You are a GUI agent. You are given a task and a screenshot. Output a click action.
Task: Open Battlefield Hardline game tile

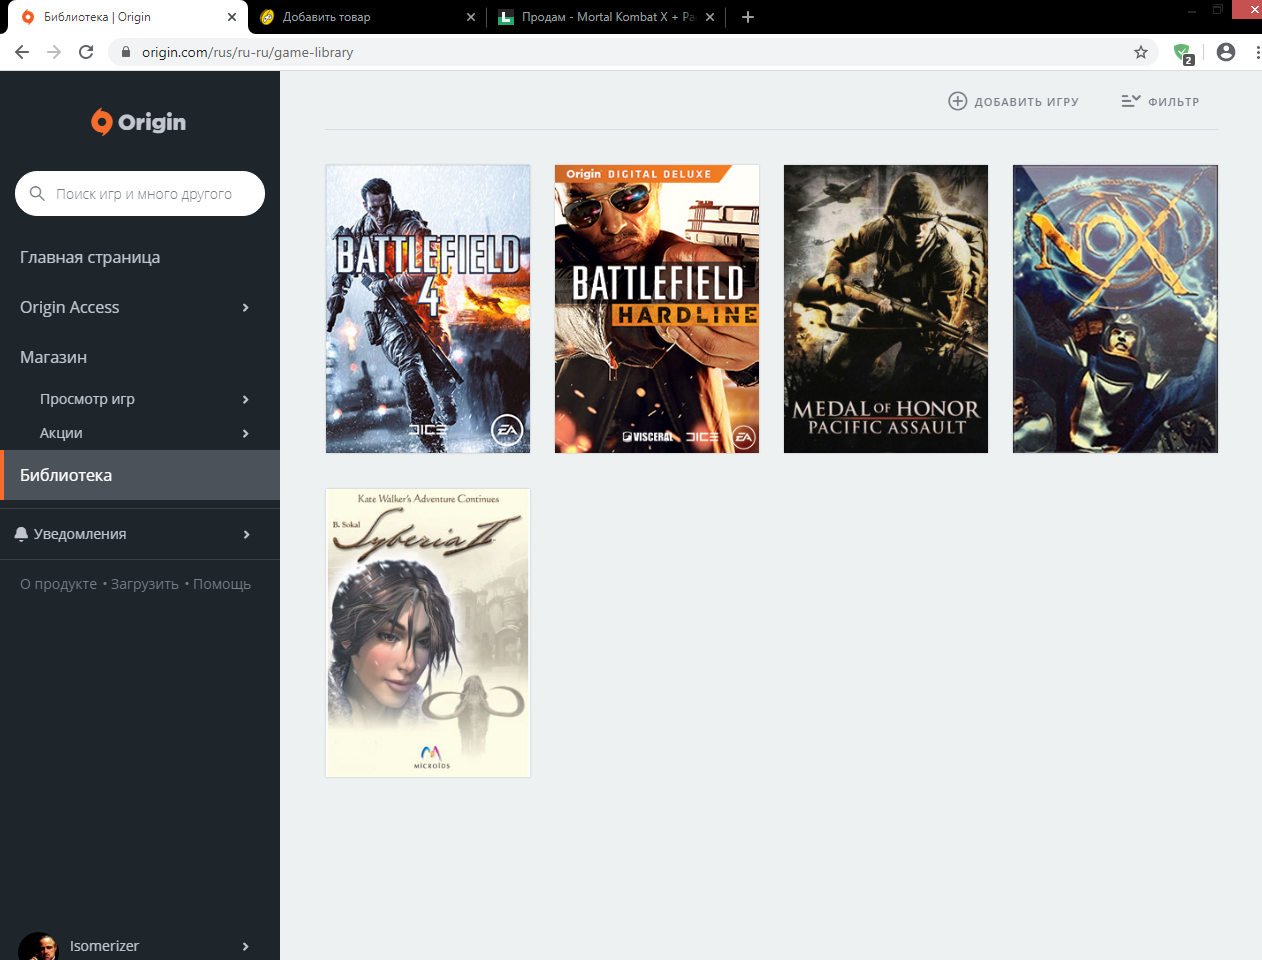pyautogui.click(x=657, y=309)
